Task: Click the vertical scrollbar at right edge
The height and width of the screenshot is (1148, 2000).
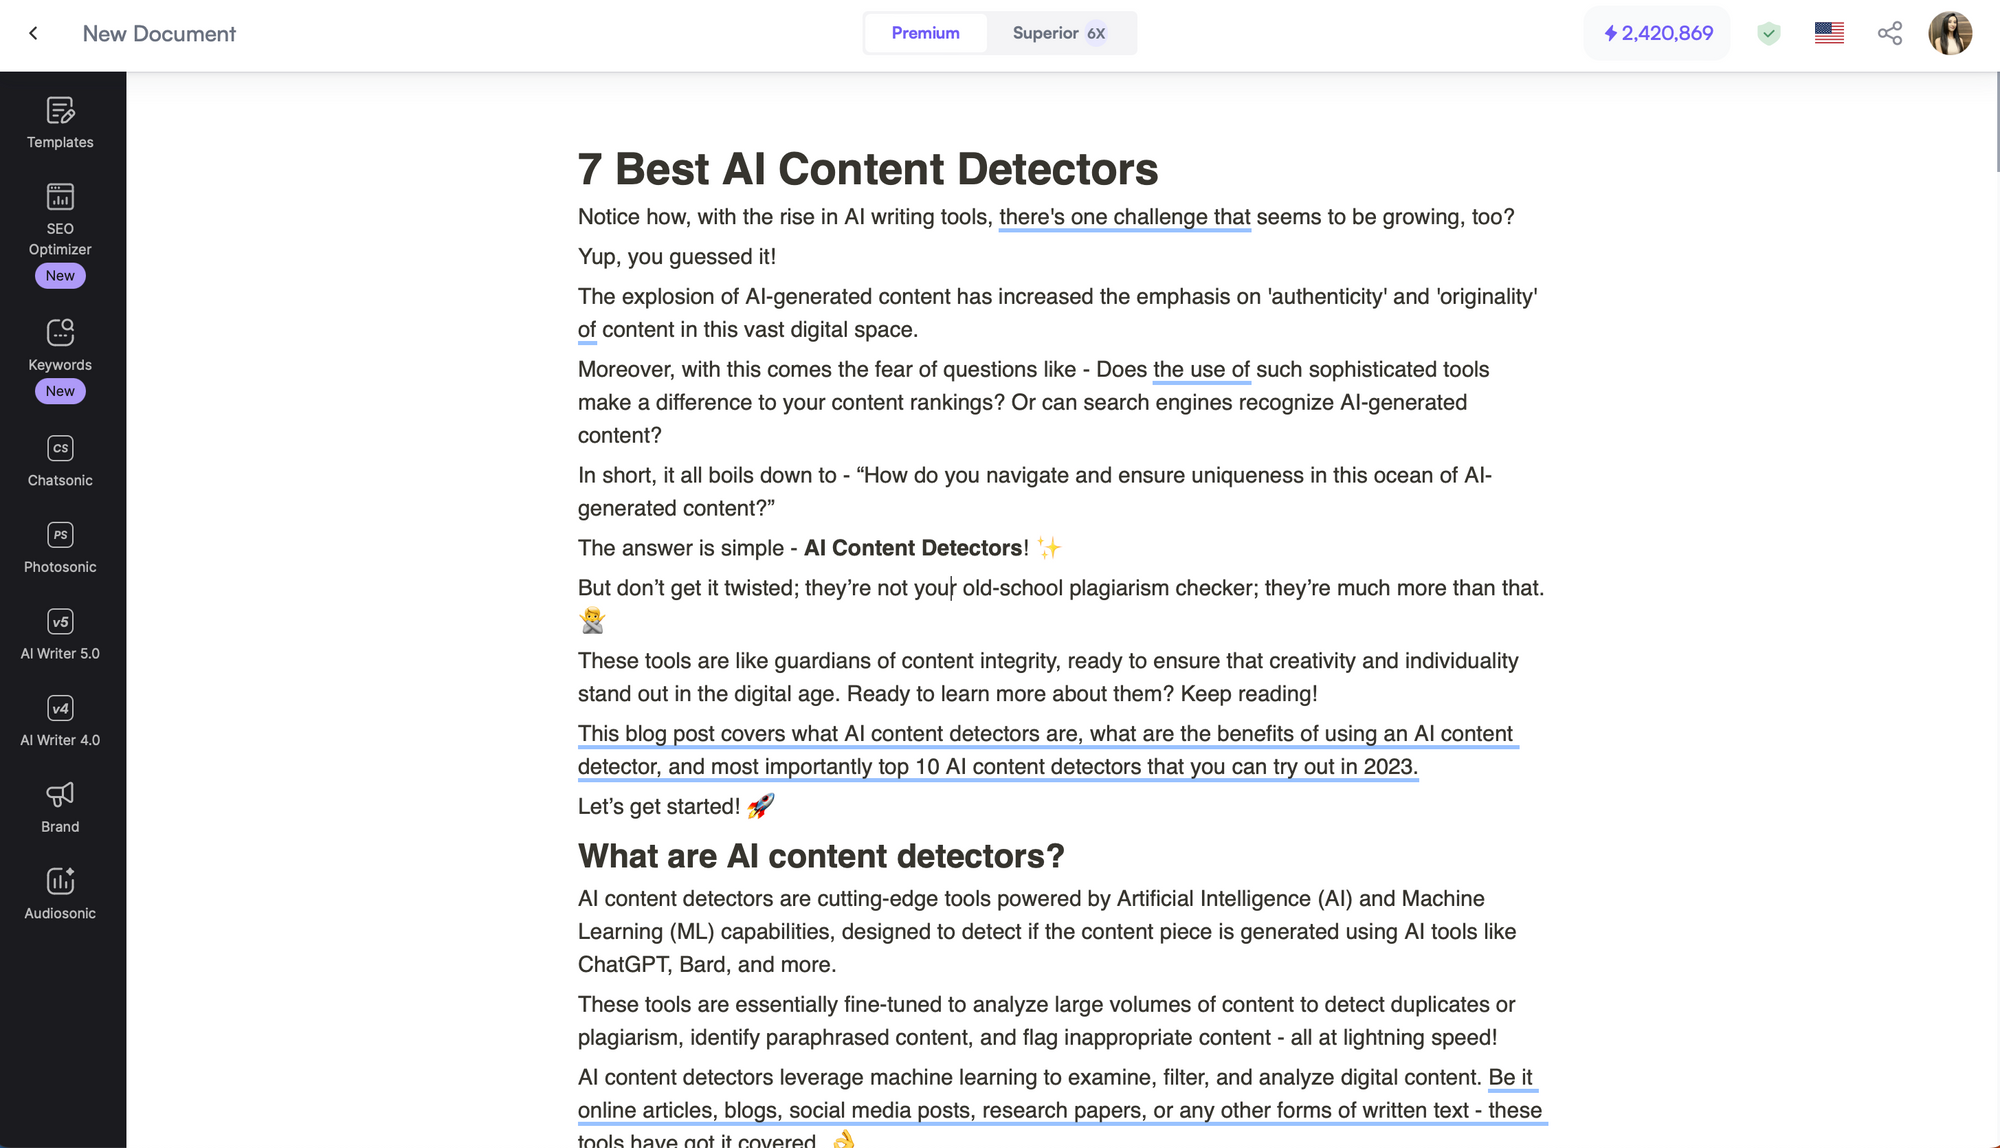Action: click(1996, 120)
